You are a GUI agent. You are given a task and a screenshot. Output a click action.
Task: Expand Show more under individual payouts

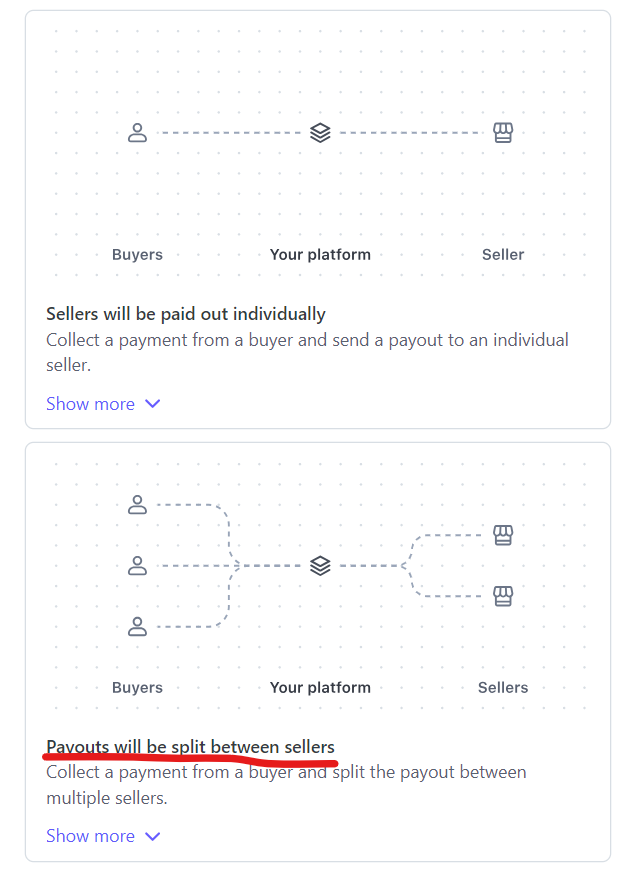[91, 404]
